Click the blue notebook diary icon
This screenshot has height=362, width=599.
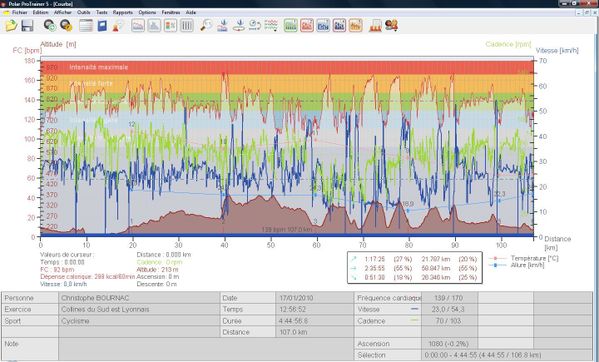click(x=102, y=26)
